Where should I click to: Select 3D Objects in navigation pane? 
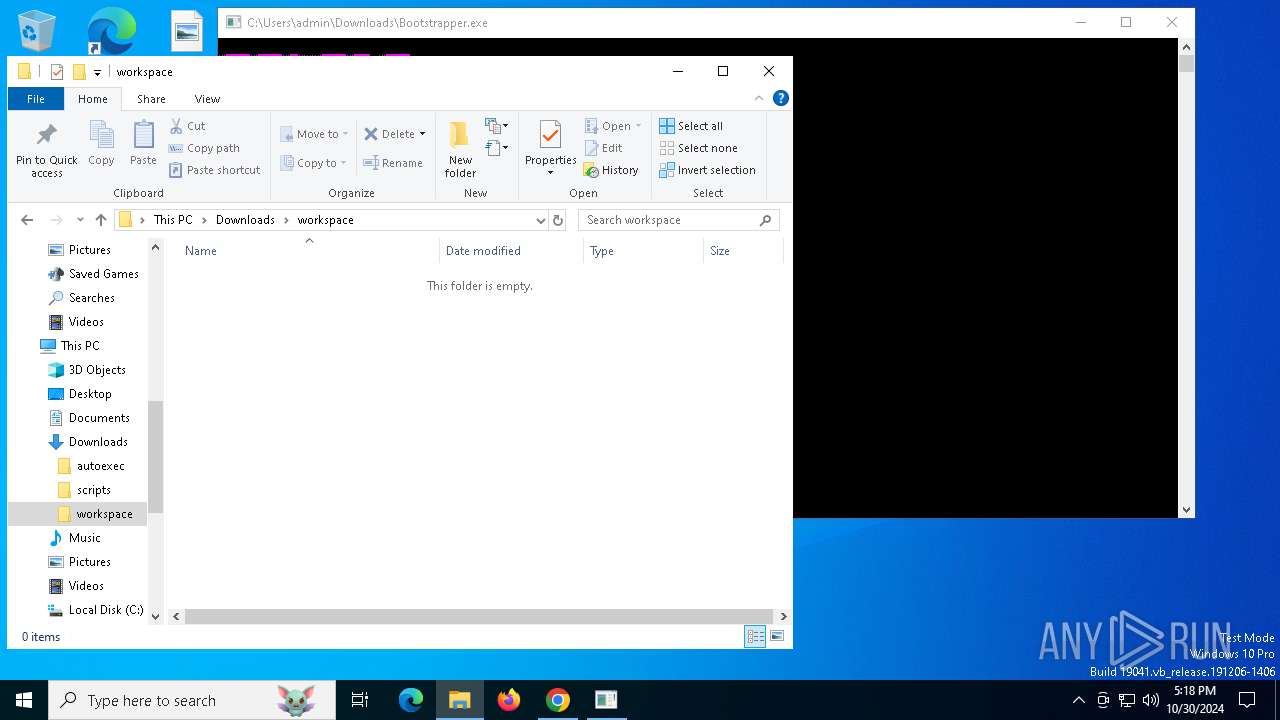click(97, 370)
